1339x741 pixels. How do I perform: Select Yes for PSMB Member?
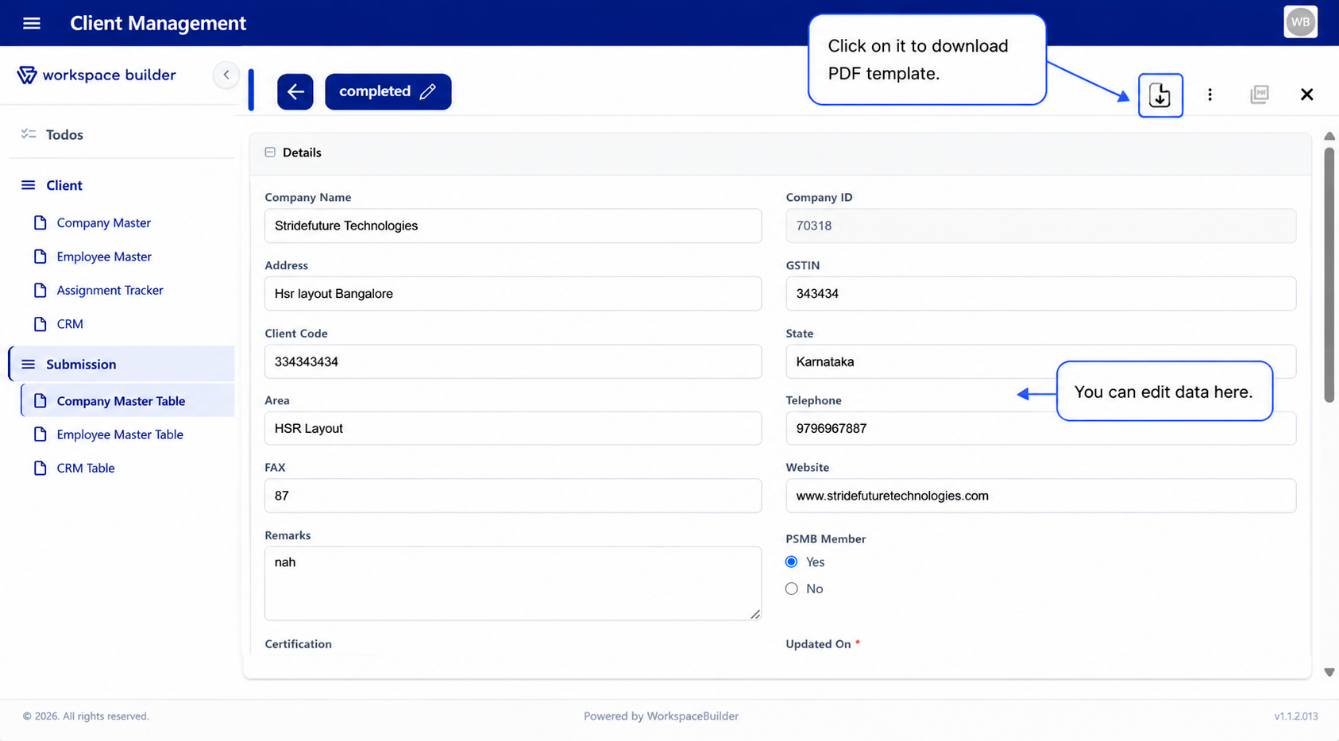[792, 562]
